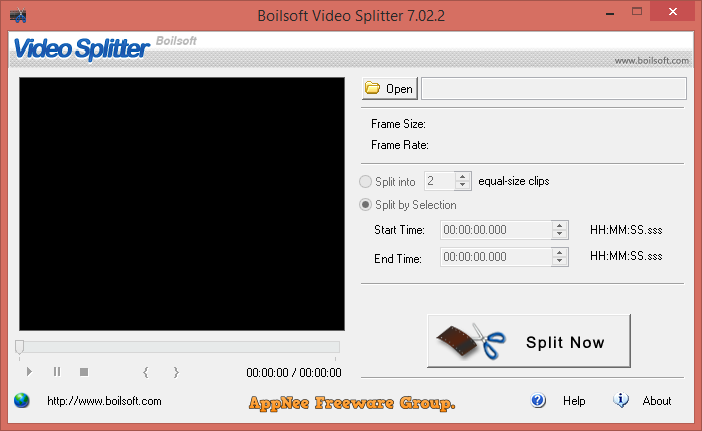Screen dimensions: 702x431
Task: Click the app icon in the title bar
Action: tap(18, 16)
